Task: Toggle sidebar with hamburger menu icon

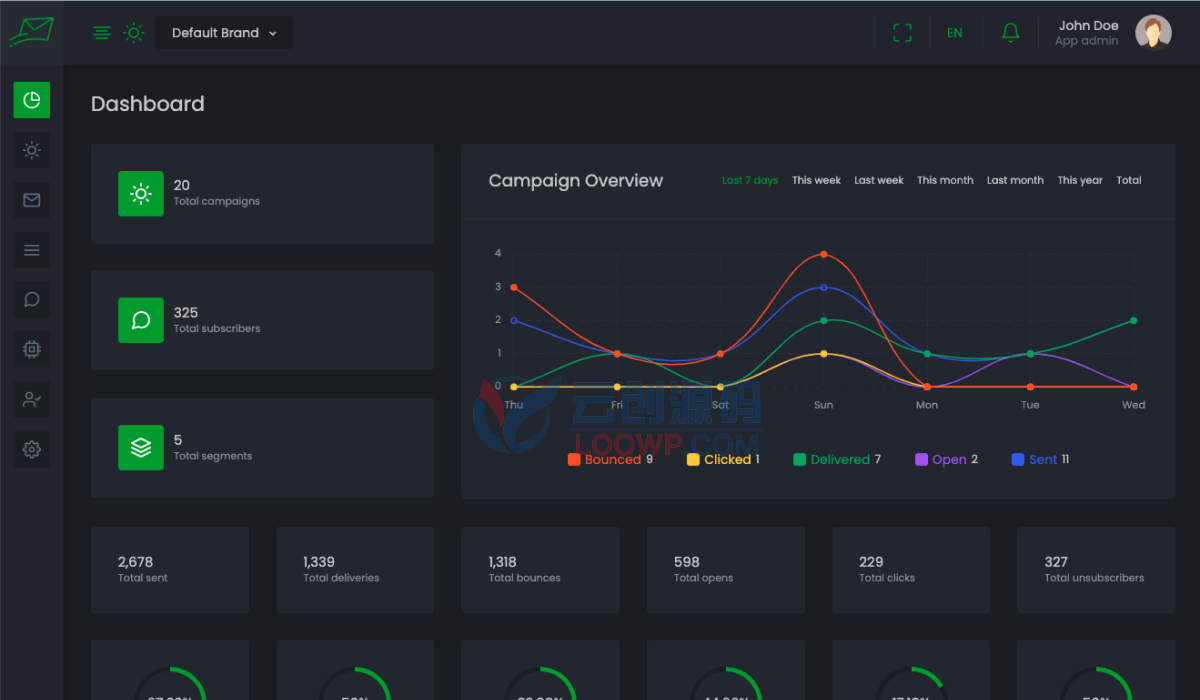Action: tap(101, 33)
